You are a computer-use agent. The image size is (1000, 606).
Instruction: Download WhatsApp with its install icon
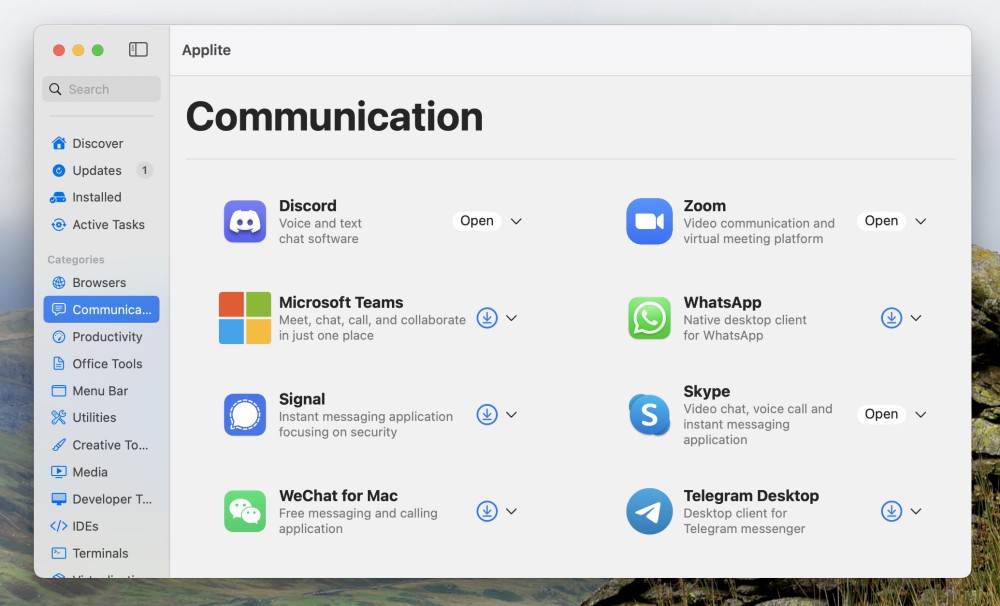coord(891,318)
